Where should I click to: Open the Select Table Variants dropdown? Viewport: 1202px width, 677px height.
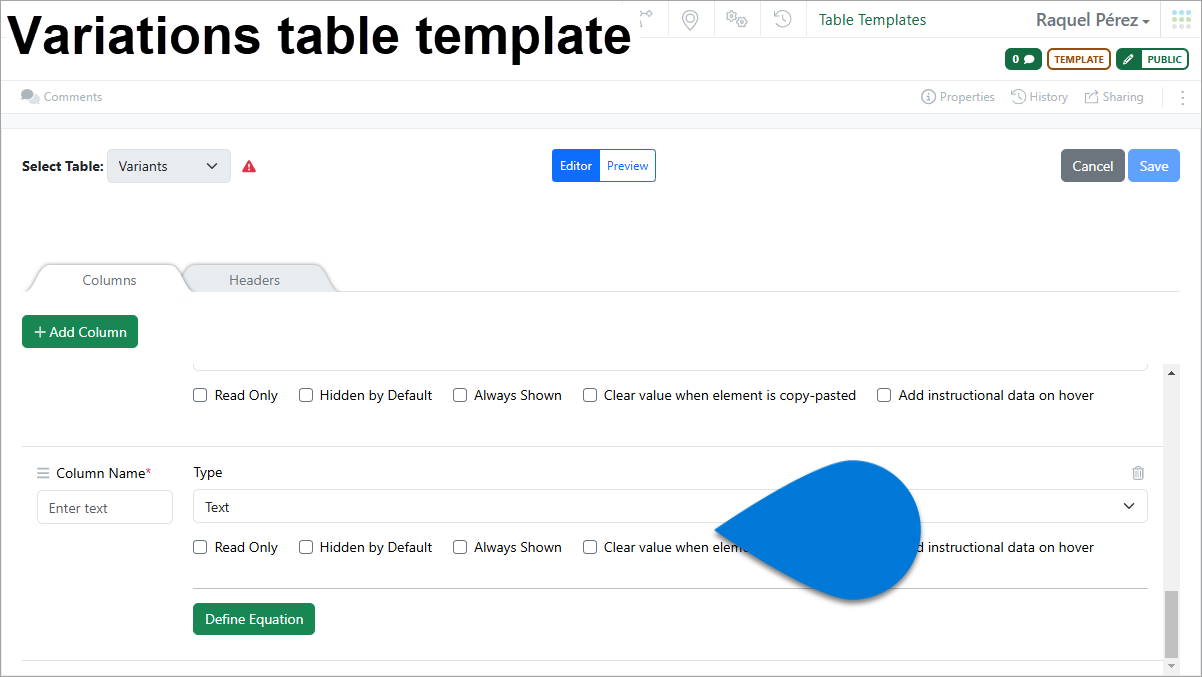pos(168,166)
